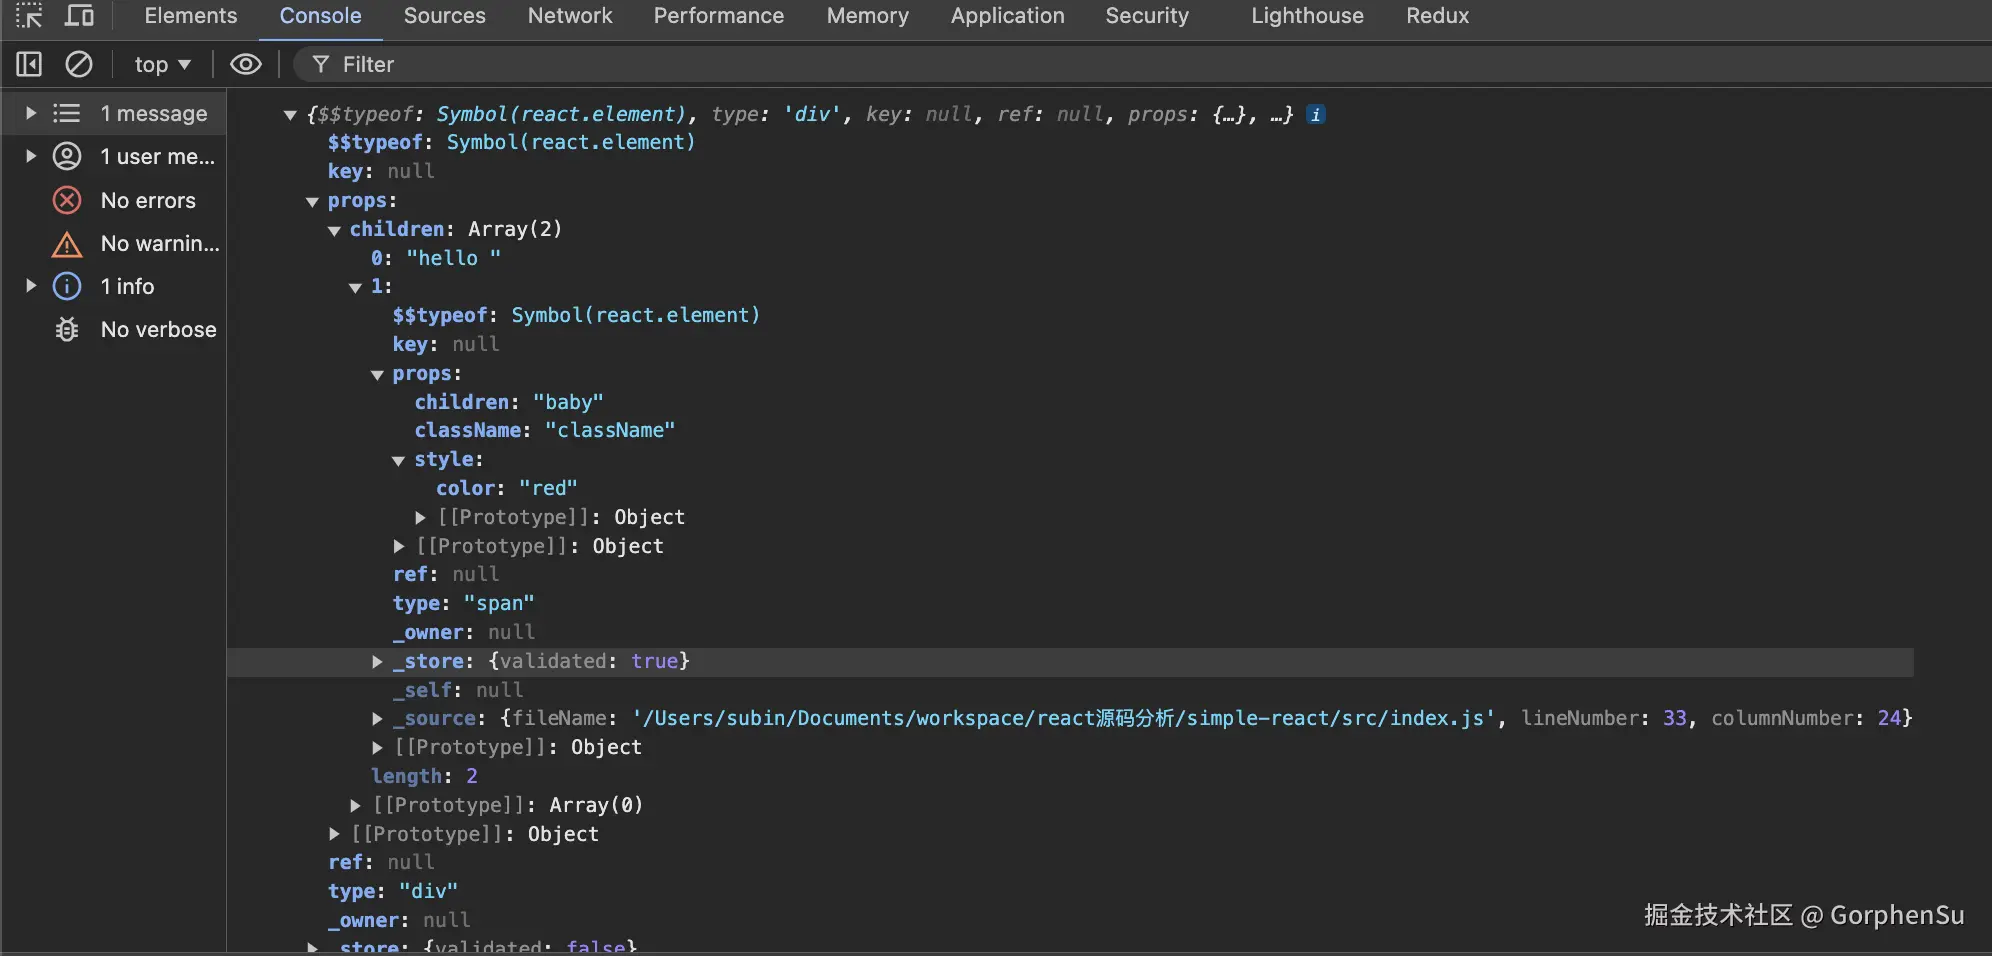This screenshot has width=1992, height=956.
Task: Click inside the Filter input field
Action: click(500, 64)
